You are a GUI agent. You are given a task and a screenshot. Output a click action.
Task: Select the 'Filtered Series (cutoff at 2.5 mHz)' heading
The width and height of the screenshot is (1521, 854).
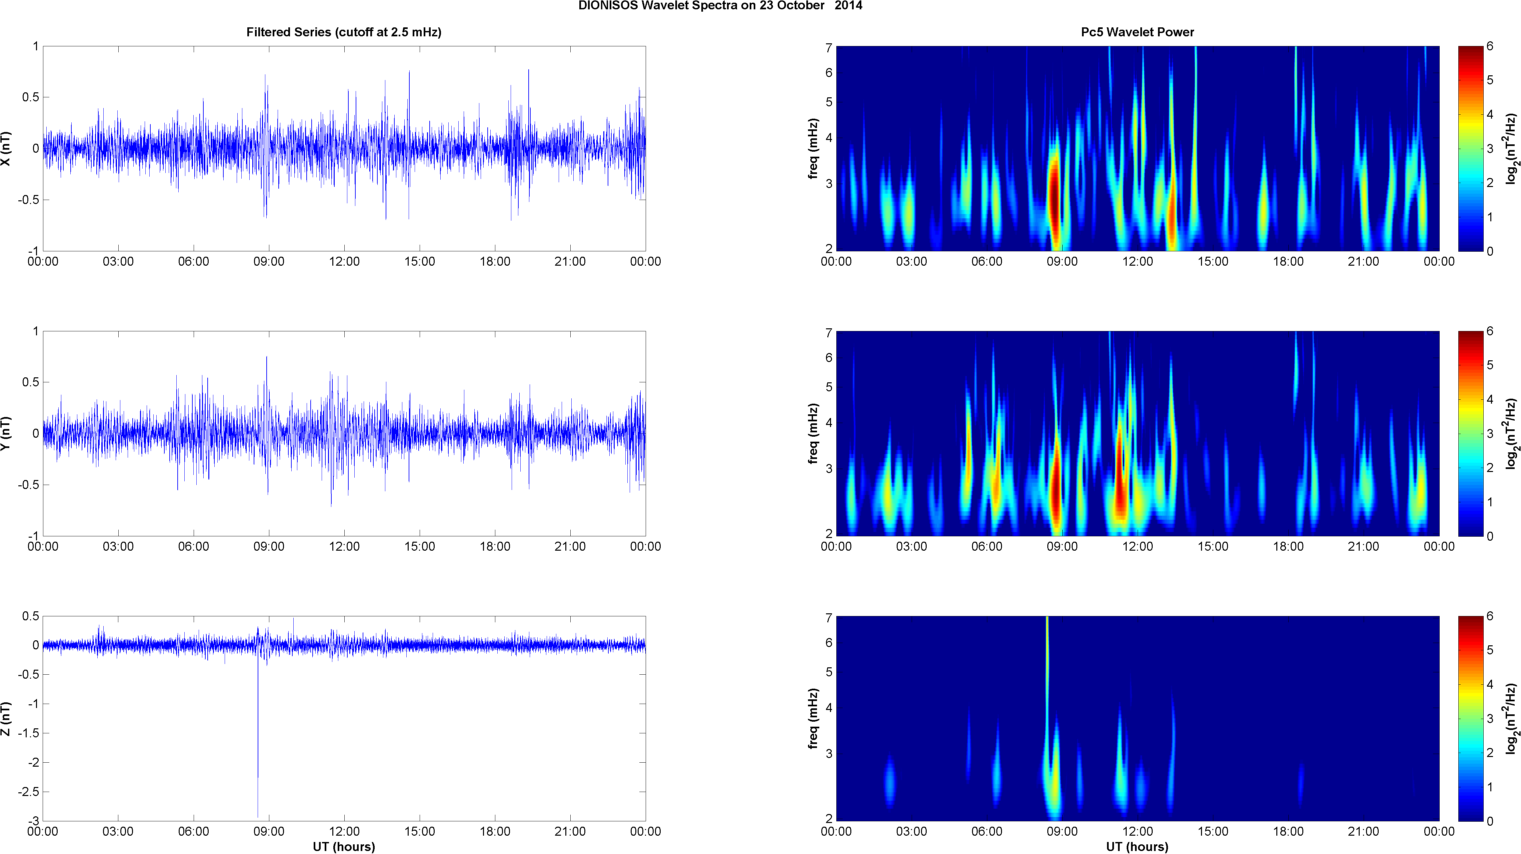(x=344, y=32)
